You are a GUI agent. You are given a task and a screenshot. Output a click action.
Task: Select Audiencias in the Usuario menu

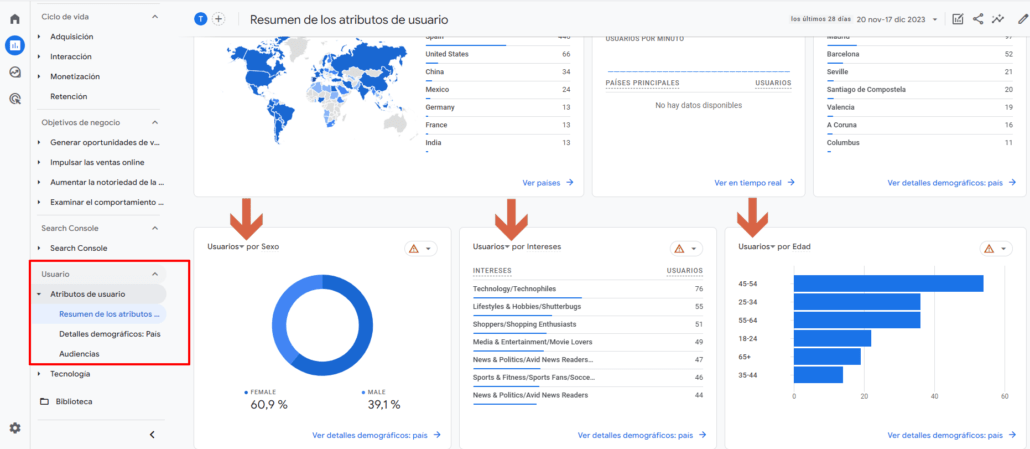tap(79, 353)
